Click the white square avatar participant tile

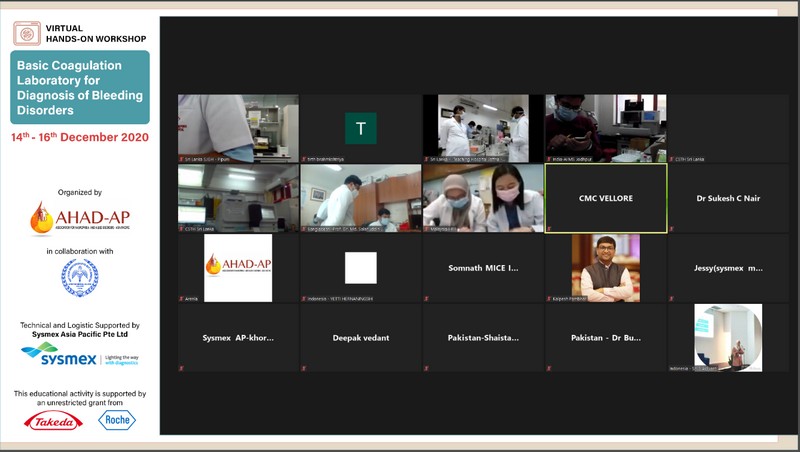pyautogui.click(x=360, y=268)
